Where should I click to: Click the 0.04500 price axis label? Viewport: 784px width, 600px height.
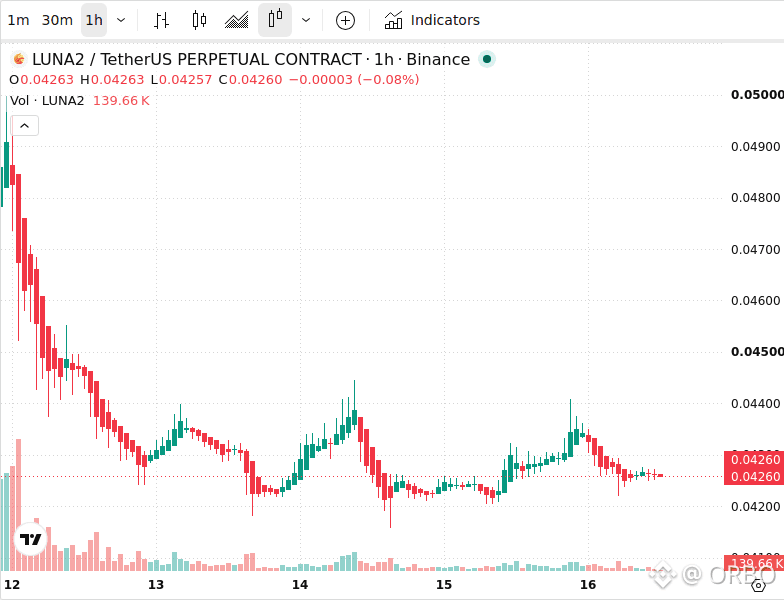click(757, 352)
